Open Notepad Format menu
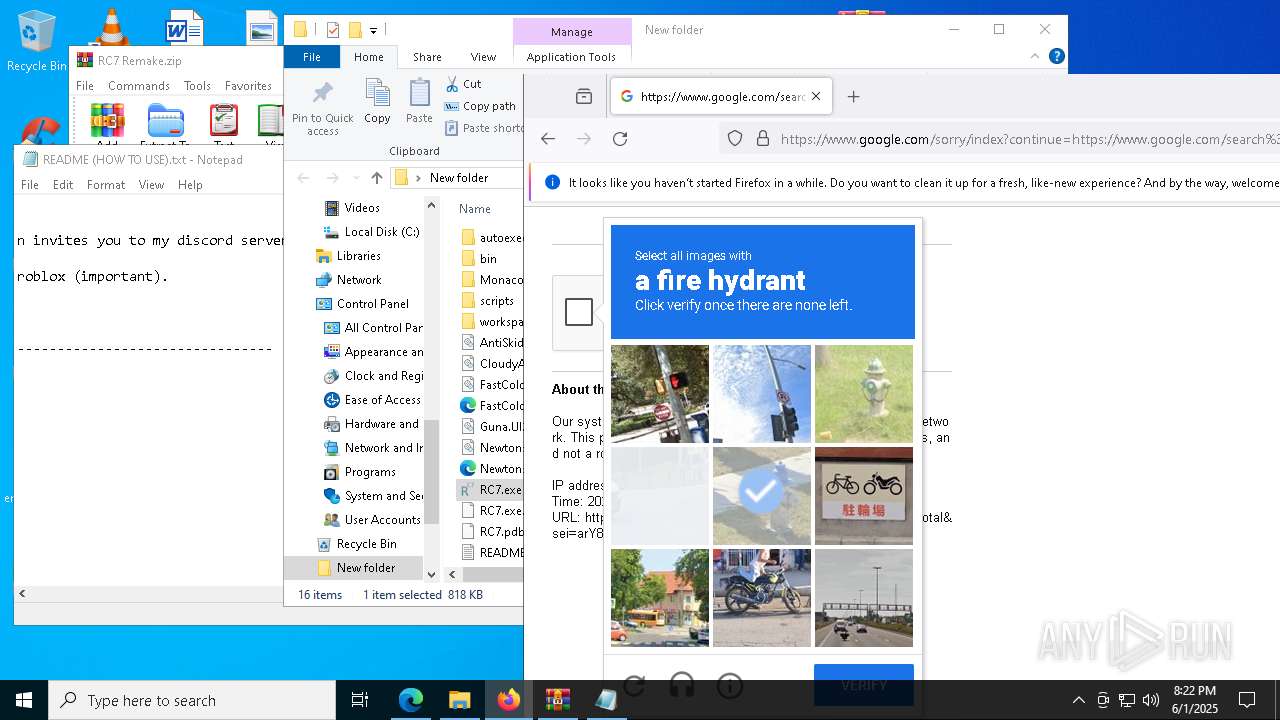1280x720 pixels. (x=106, y=185)
